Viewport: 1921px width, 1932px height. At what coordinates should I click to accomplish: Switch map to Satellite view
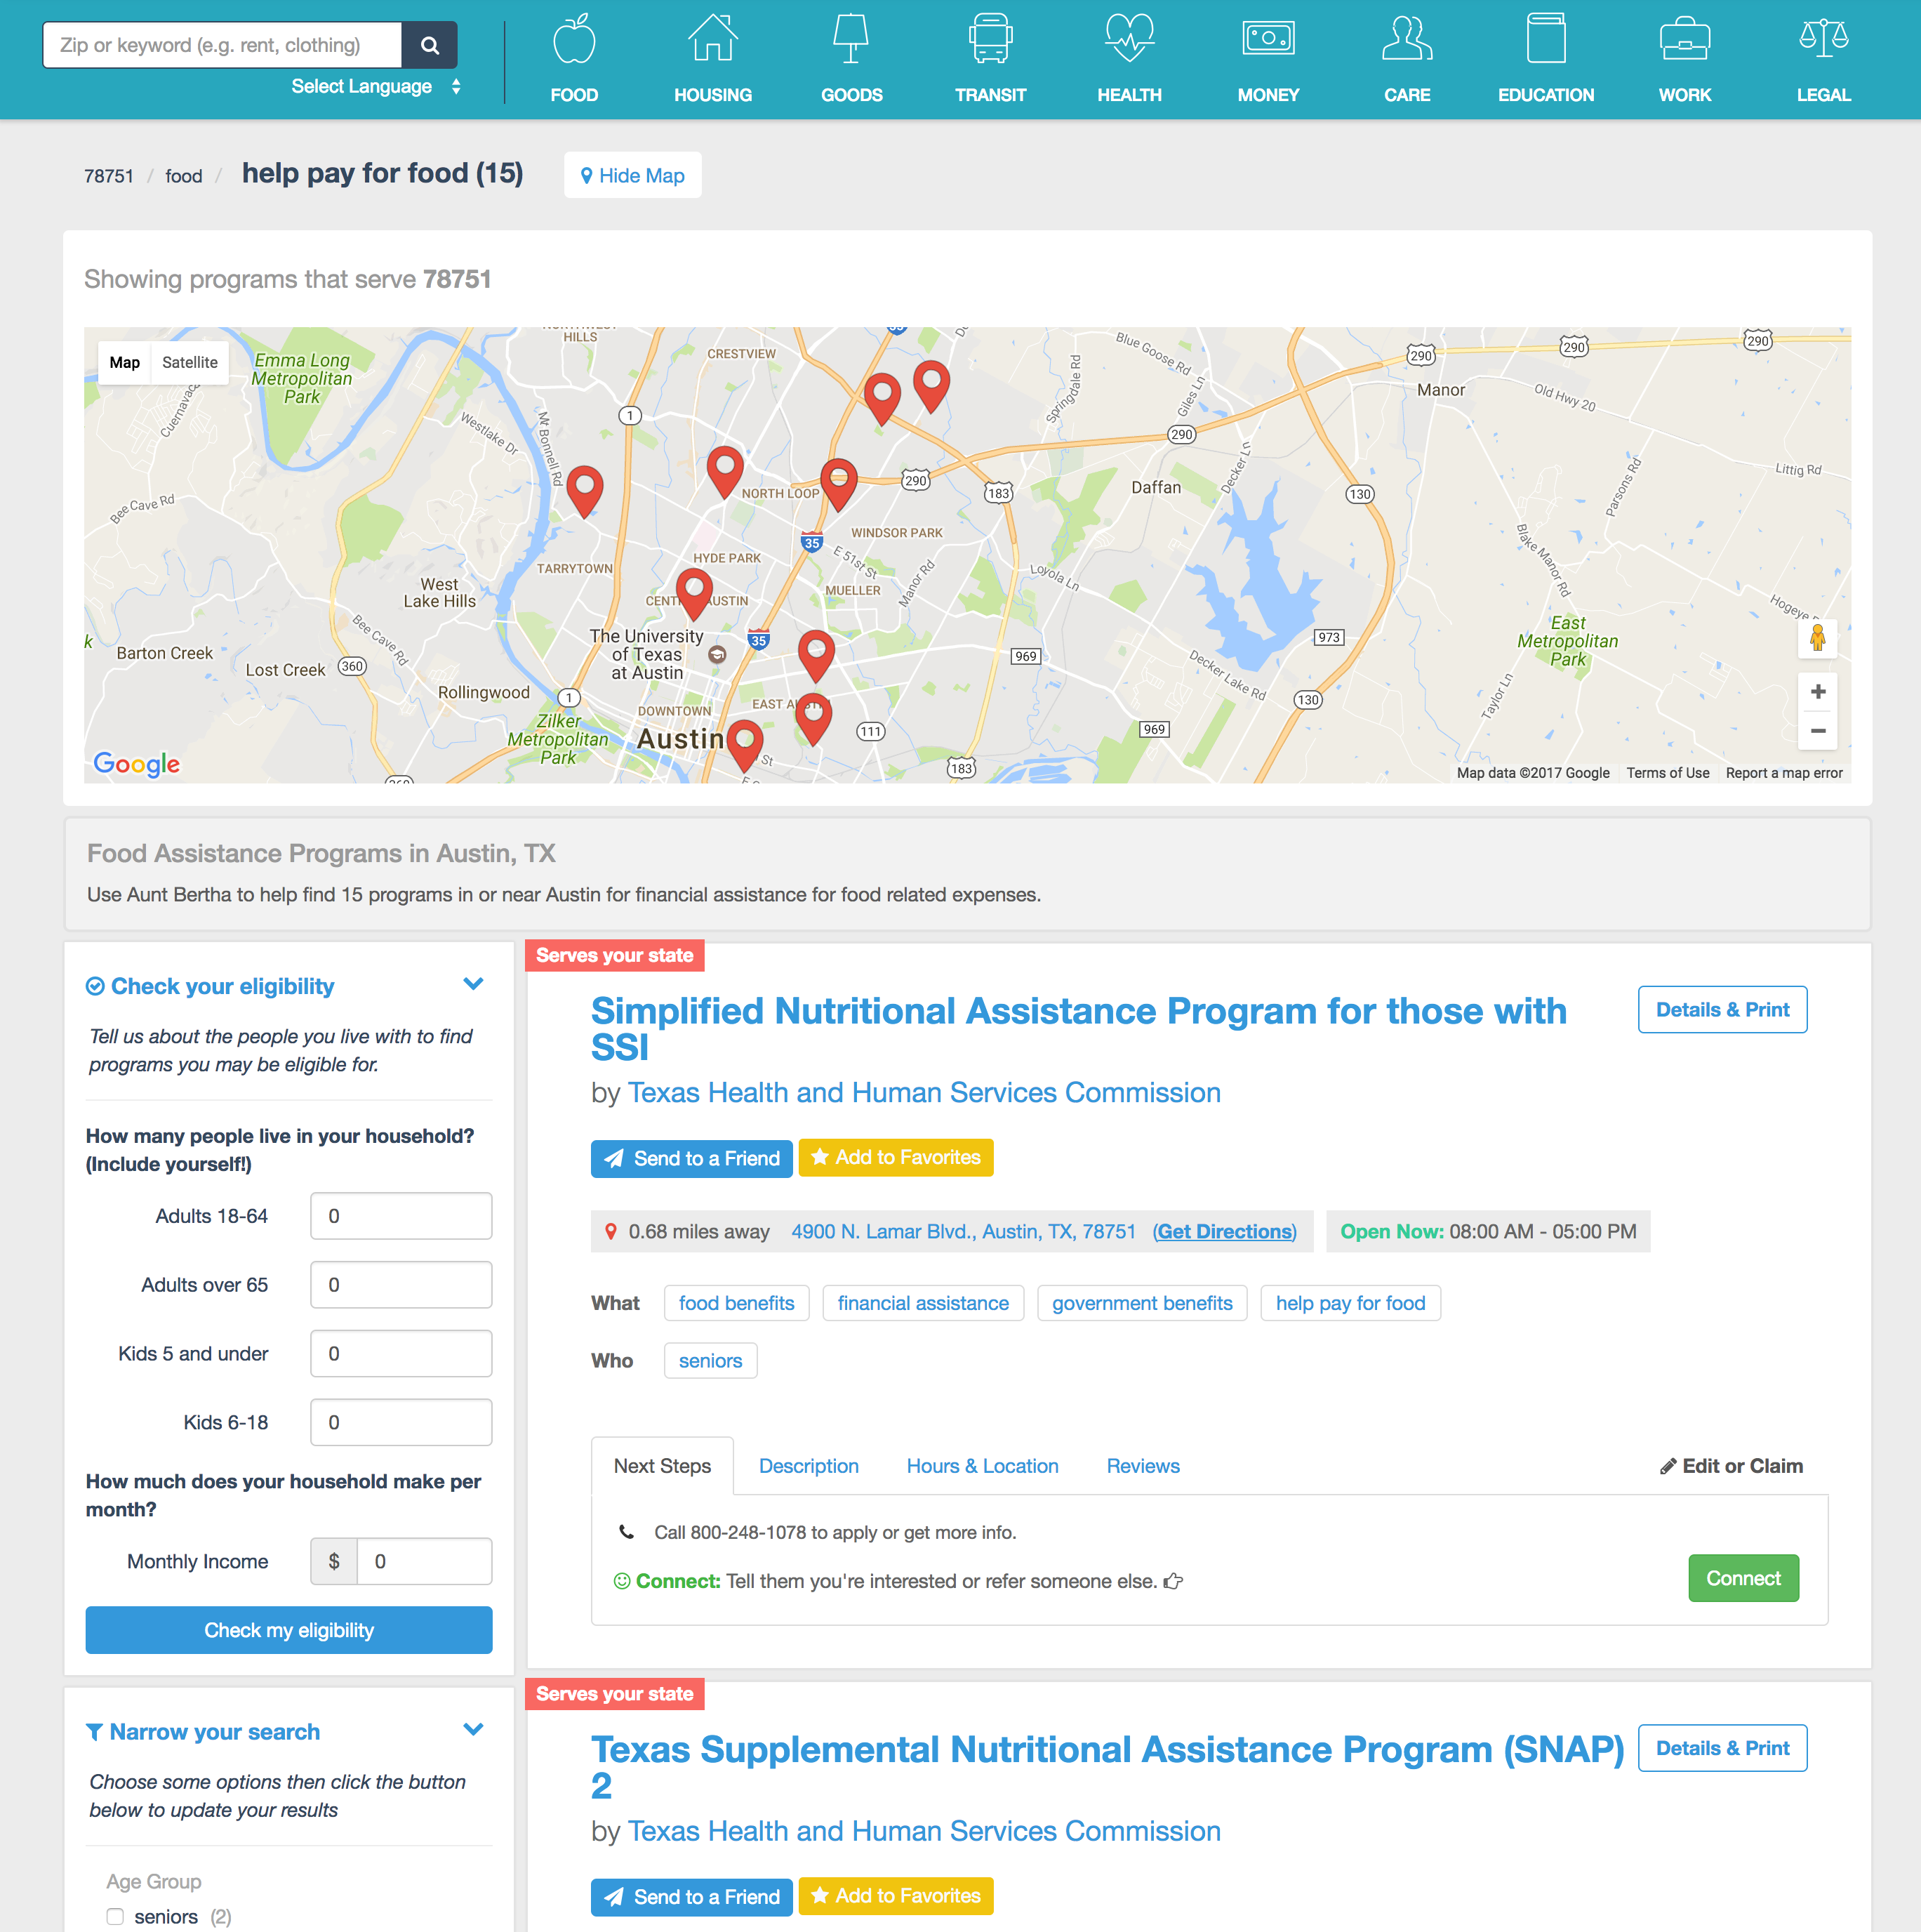pyautogui.click(x=190, y=362)
